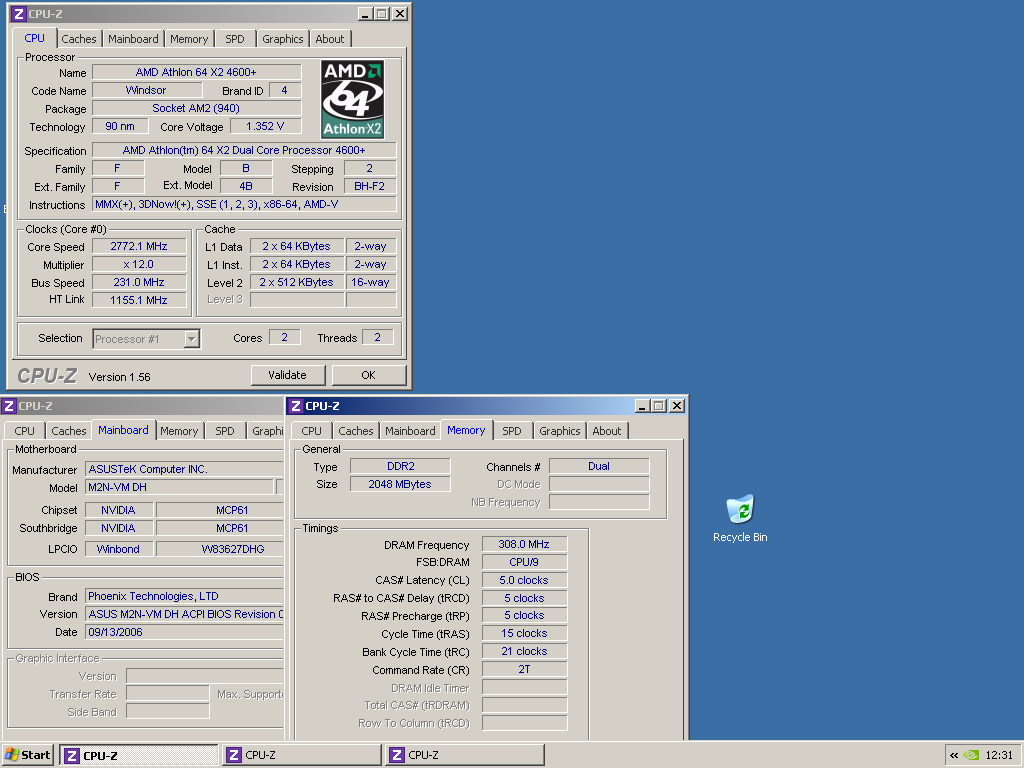Click the Package value Socket AM2 (940)

pos(197,108)
